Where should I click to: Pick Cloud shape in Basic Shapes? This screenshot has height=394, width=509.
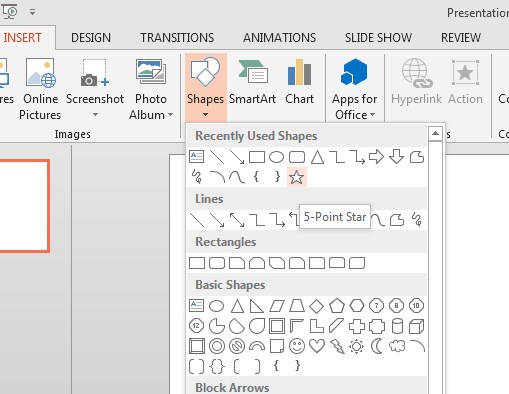(x=397, y=346)
